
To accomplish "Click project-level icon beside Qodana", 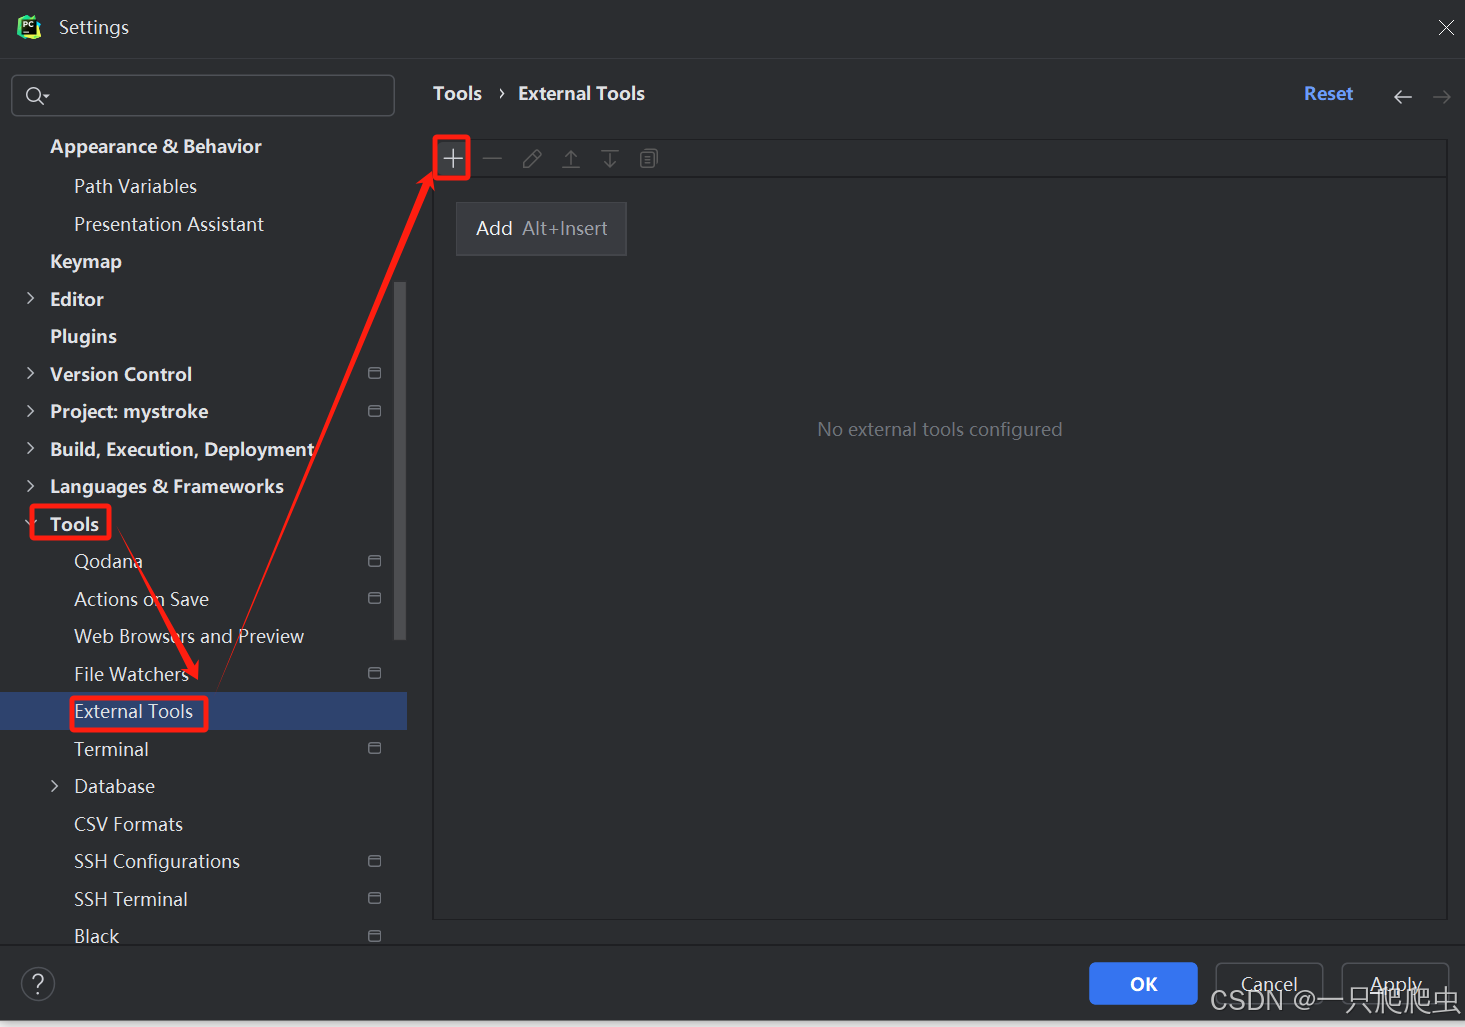I will click(375, 561).
